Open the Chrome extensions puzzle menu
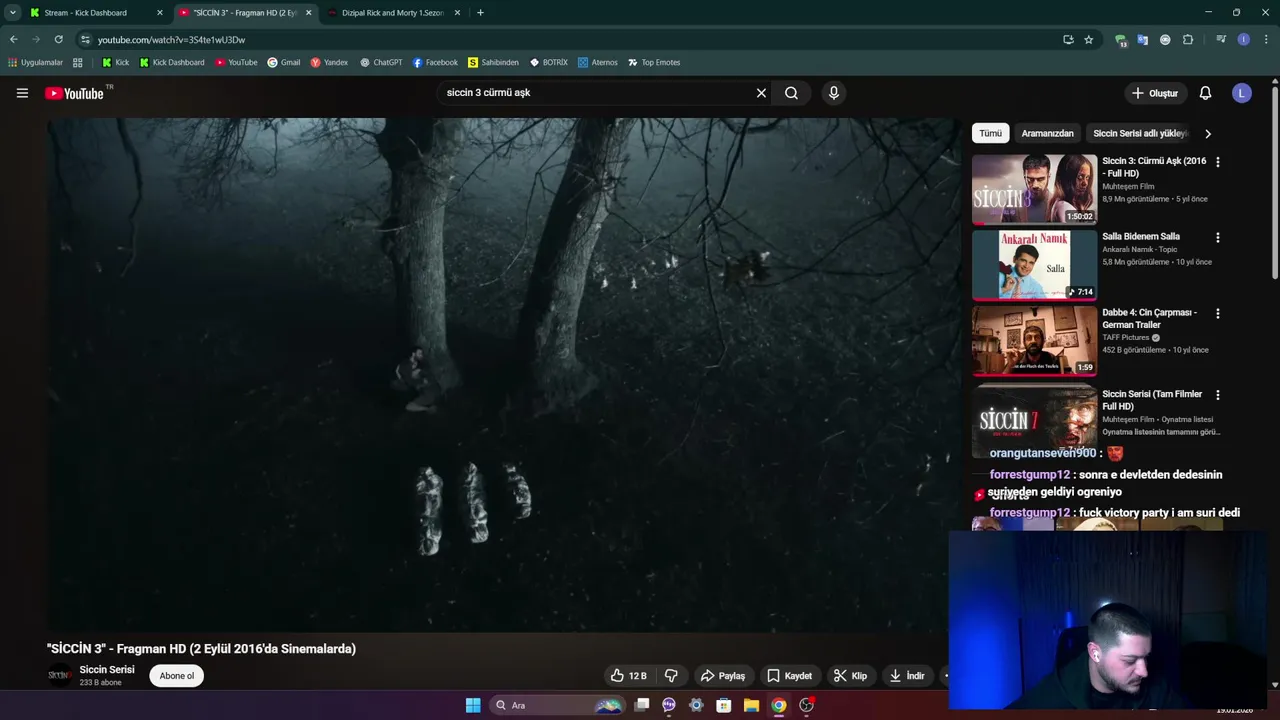The image size is (1280, 720). (1188, 40)
